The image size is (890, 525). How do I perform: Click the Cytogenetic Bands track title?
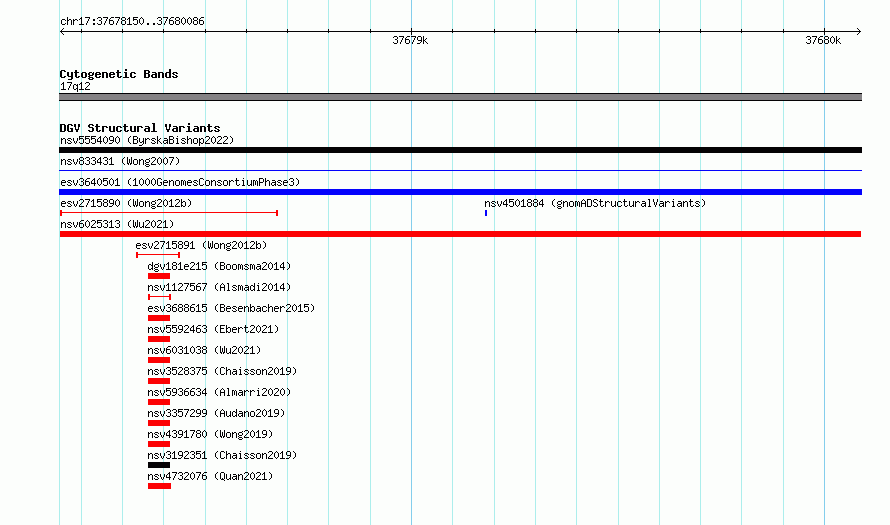[x=119, y=74]
